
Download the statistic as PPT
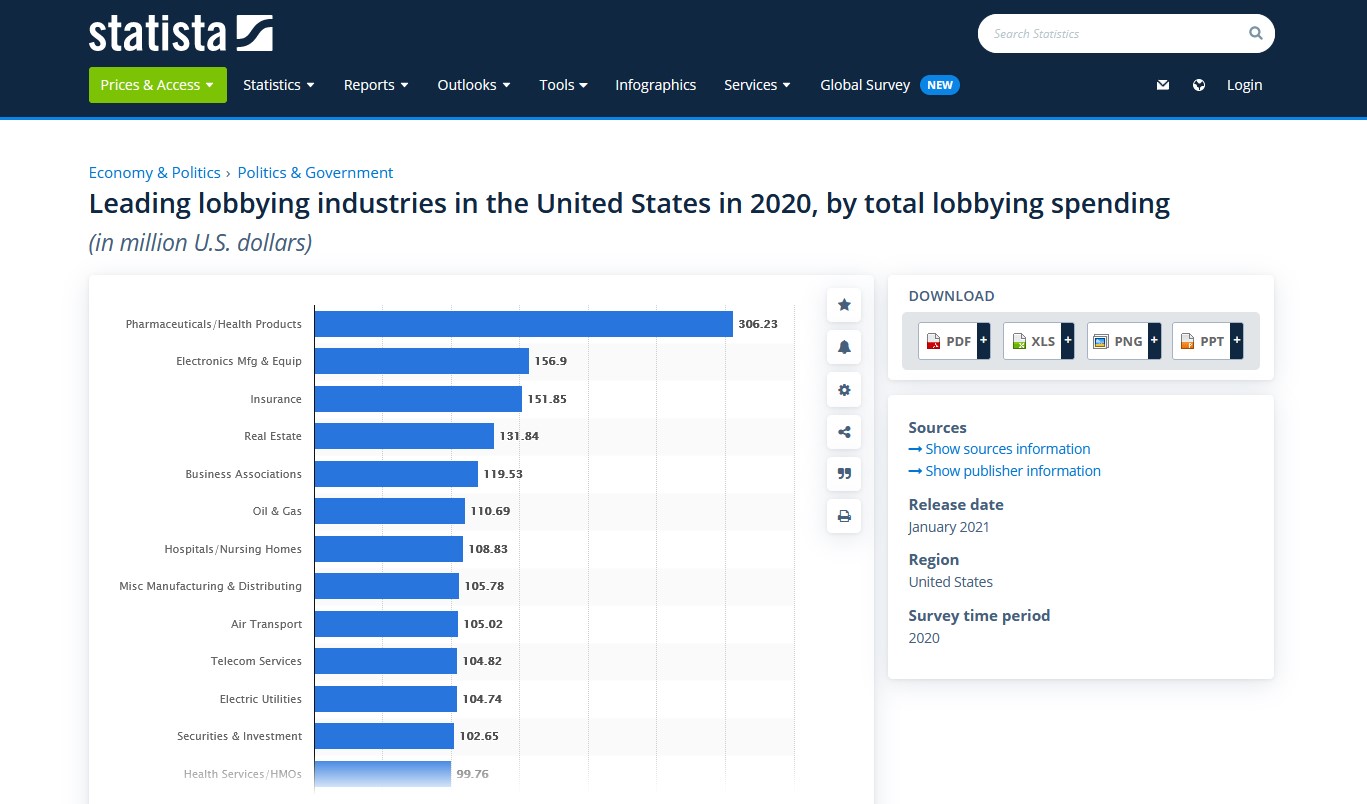pyautogui.click(x=1201, y=341)
